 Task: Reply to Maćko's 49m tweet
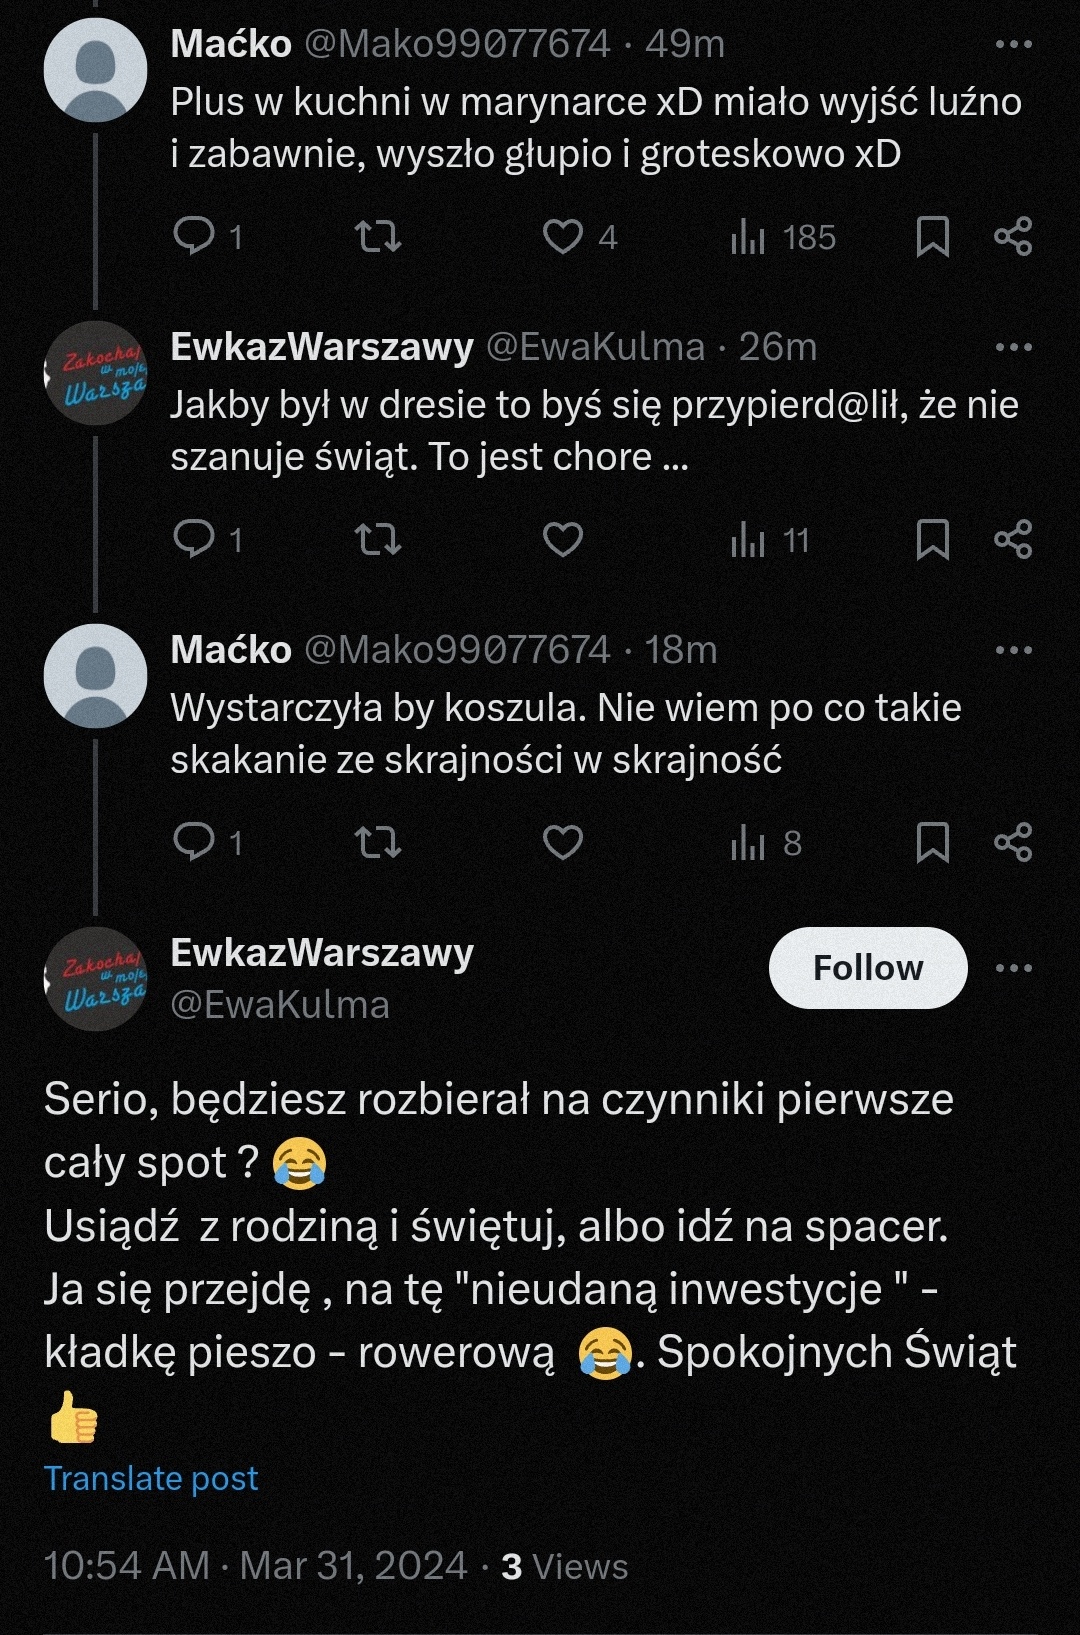[194, 236]
